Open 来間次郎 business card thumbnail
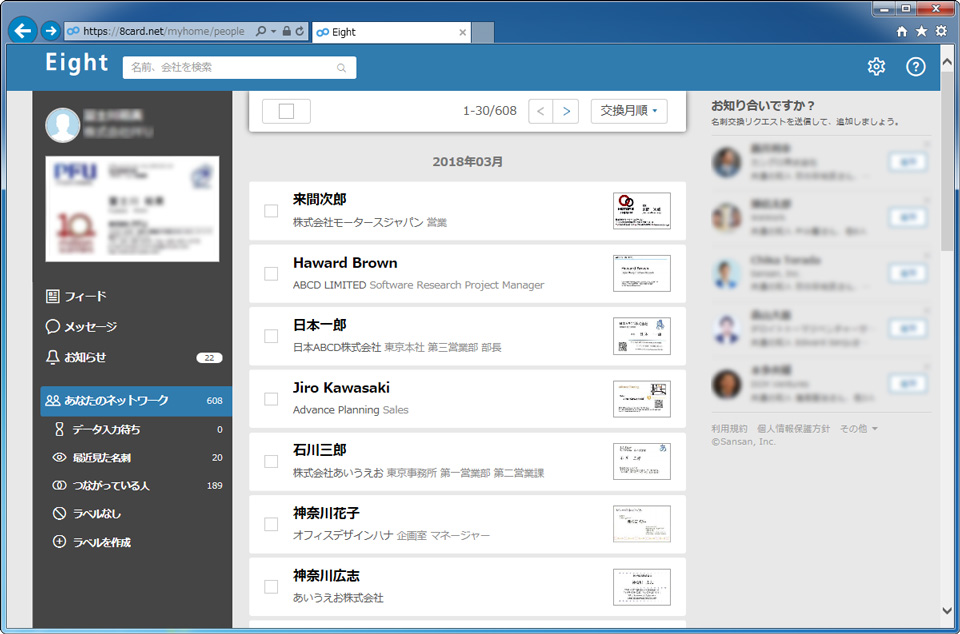Image resolution: width=960 pixels, height=634 pixels. pos(642,211)
